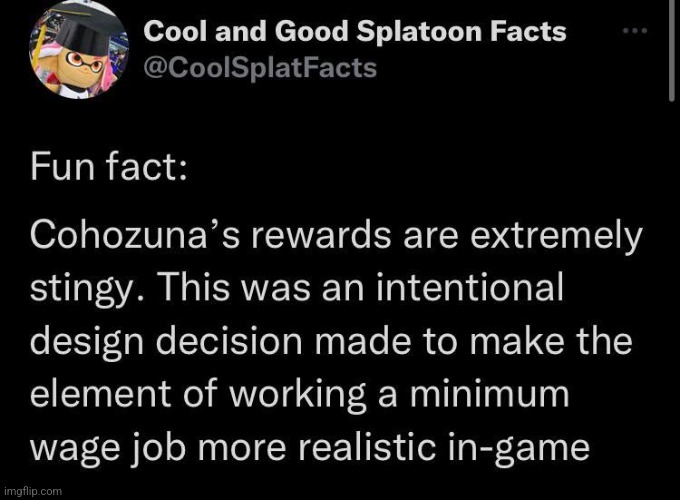Open the Cool and Good Splatoon Facts profile name
680x500 pixels.
pyautogui.click(x=355, y=32)
